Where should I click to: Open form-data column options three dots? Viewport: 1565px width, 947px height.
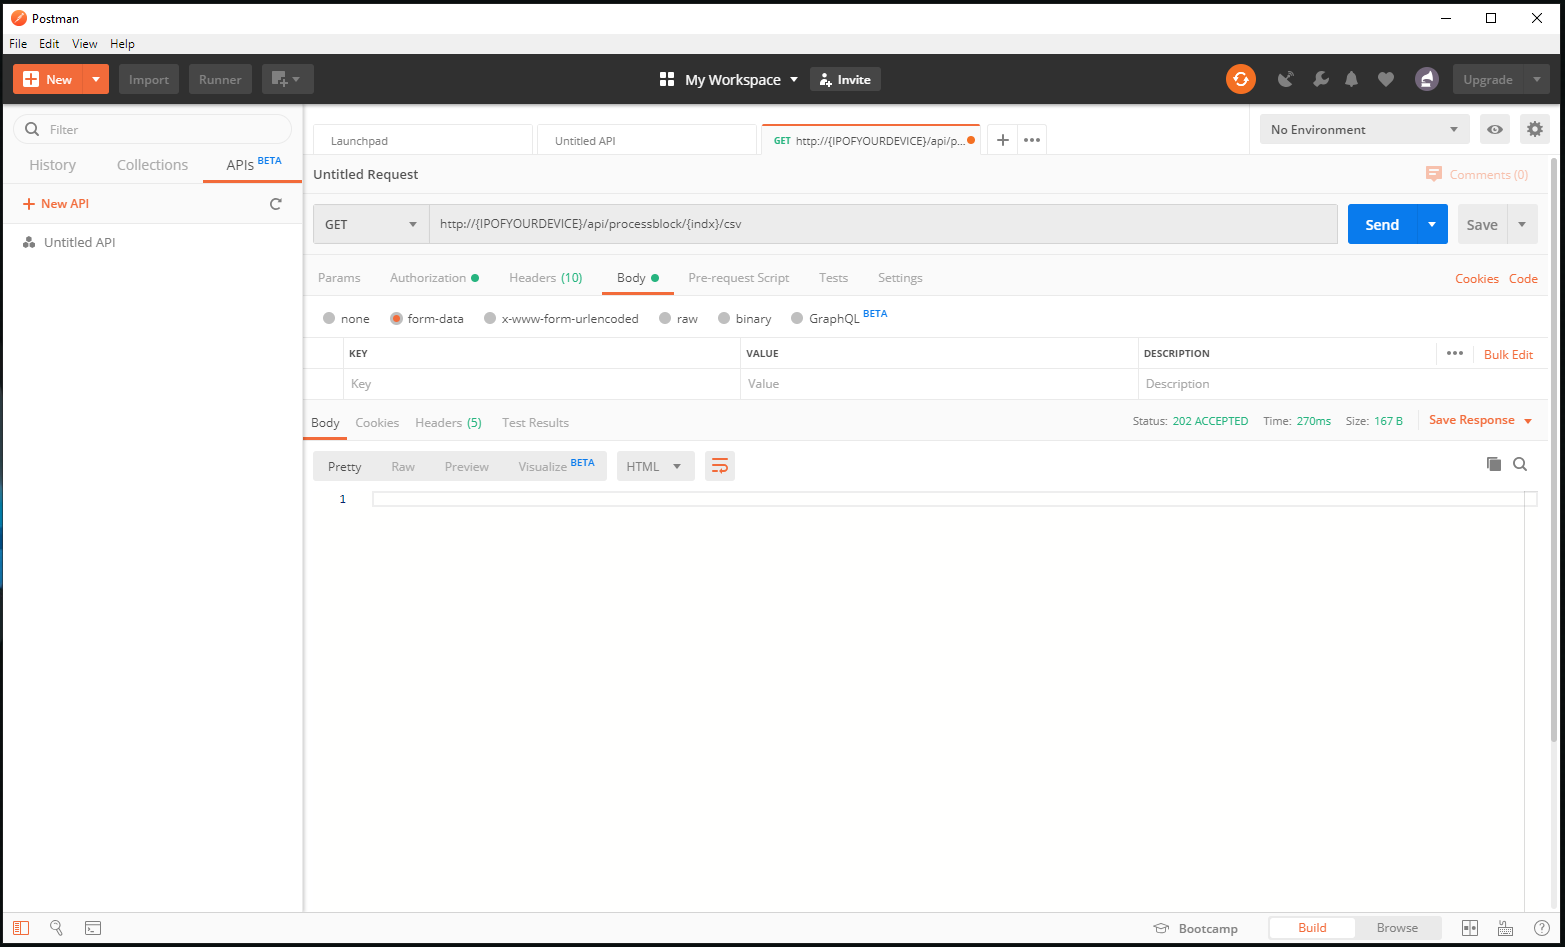click(1455, 353)
